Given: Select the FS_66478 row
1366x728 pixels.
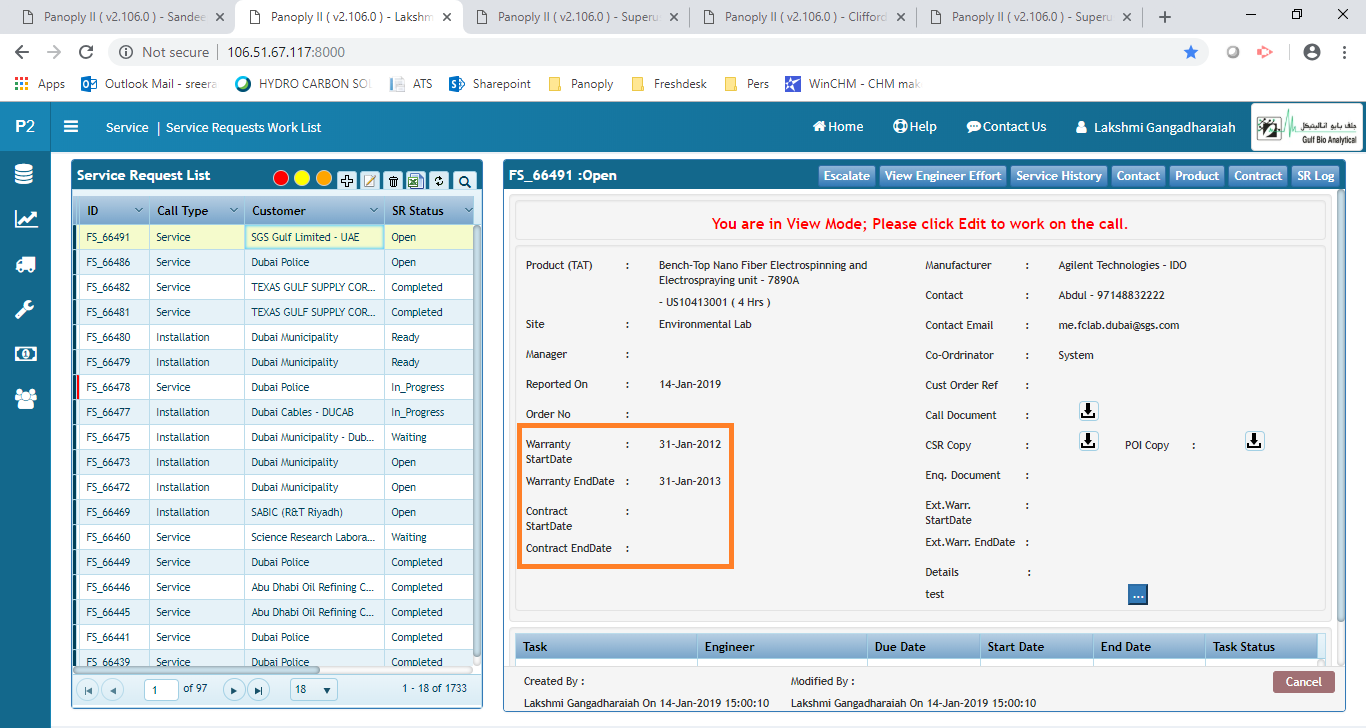Looking at the screenshot, I should click(x=275, y=387).
